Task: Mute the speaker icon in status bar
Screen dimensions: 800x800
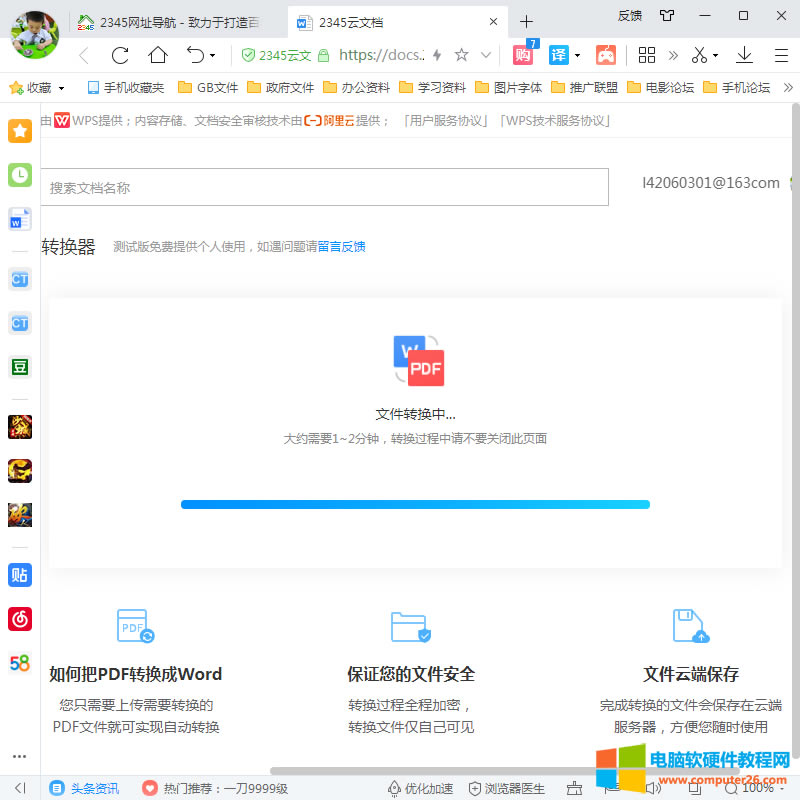Action: [x=654, y=788]
